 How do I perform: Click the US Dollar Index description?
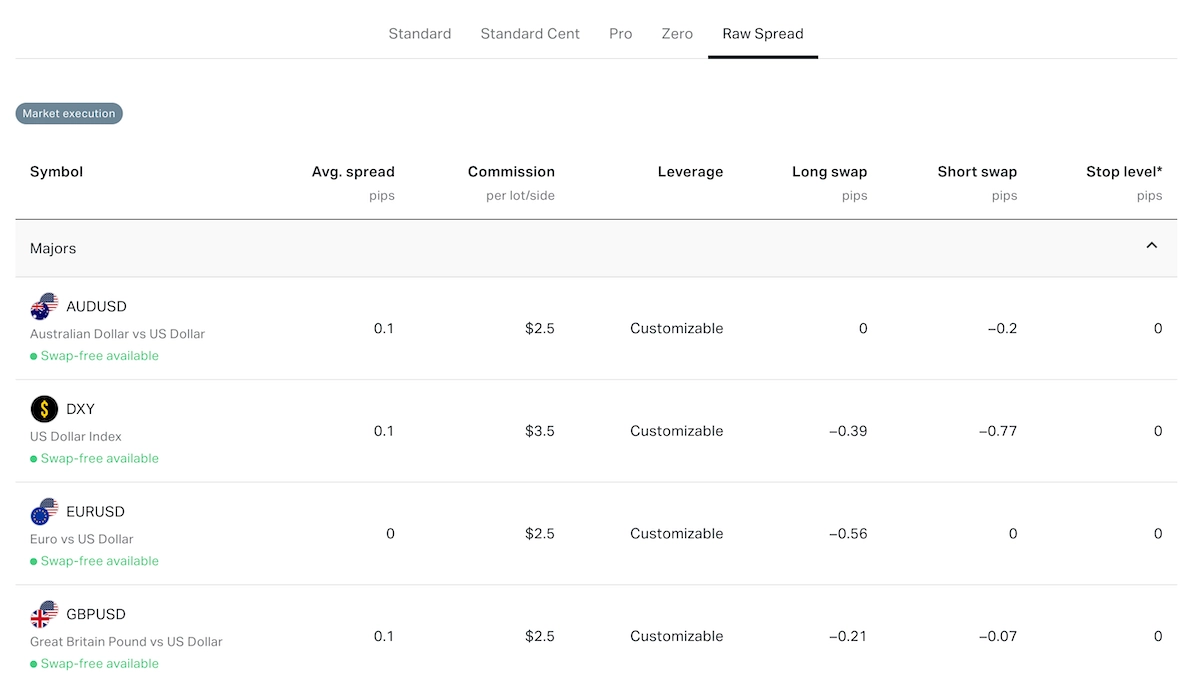tap(76, 437)
